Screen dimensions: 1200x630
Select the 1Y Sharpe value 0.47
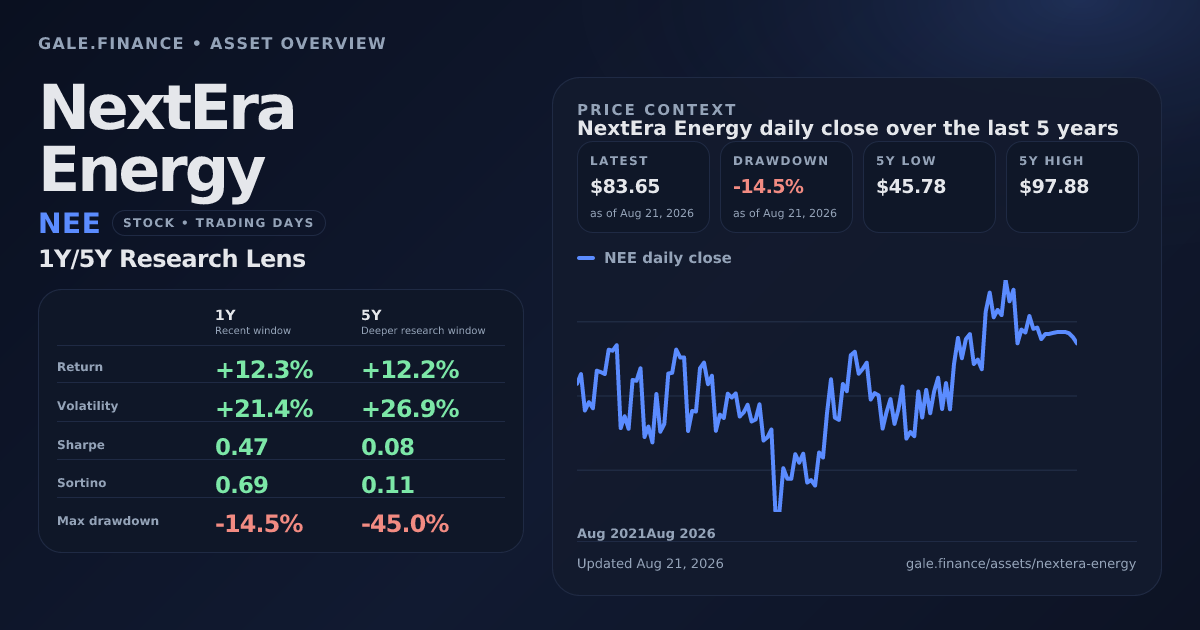click(x=242, y=447)
